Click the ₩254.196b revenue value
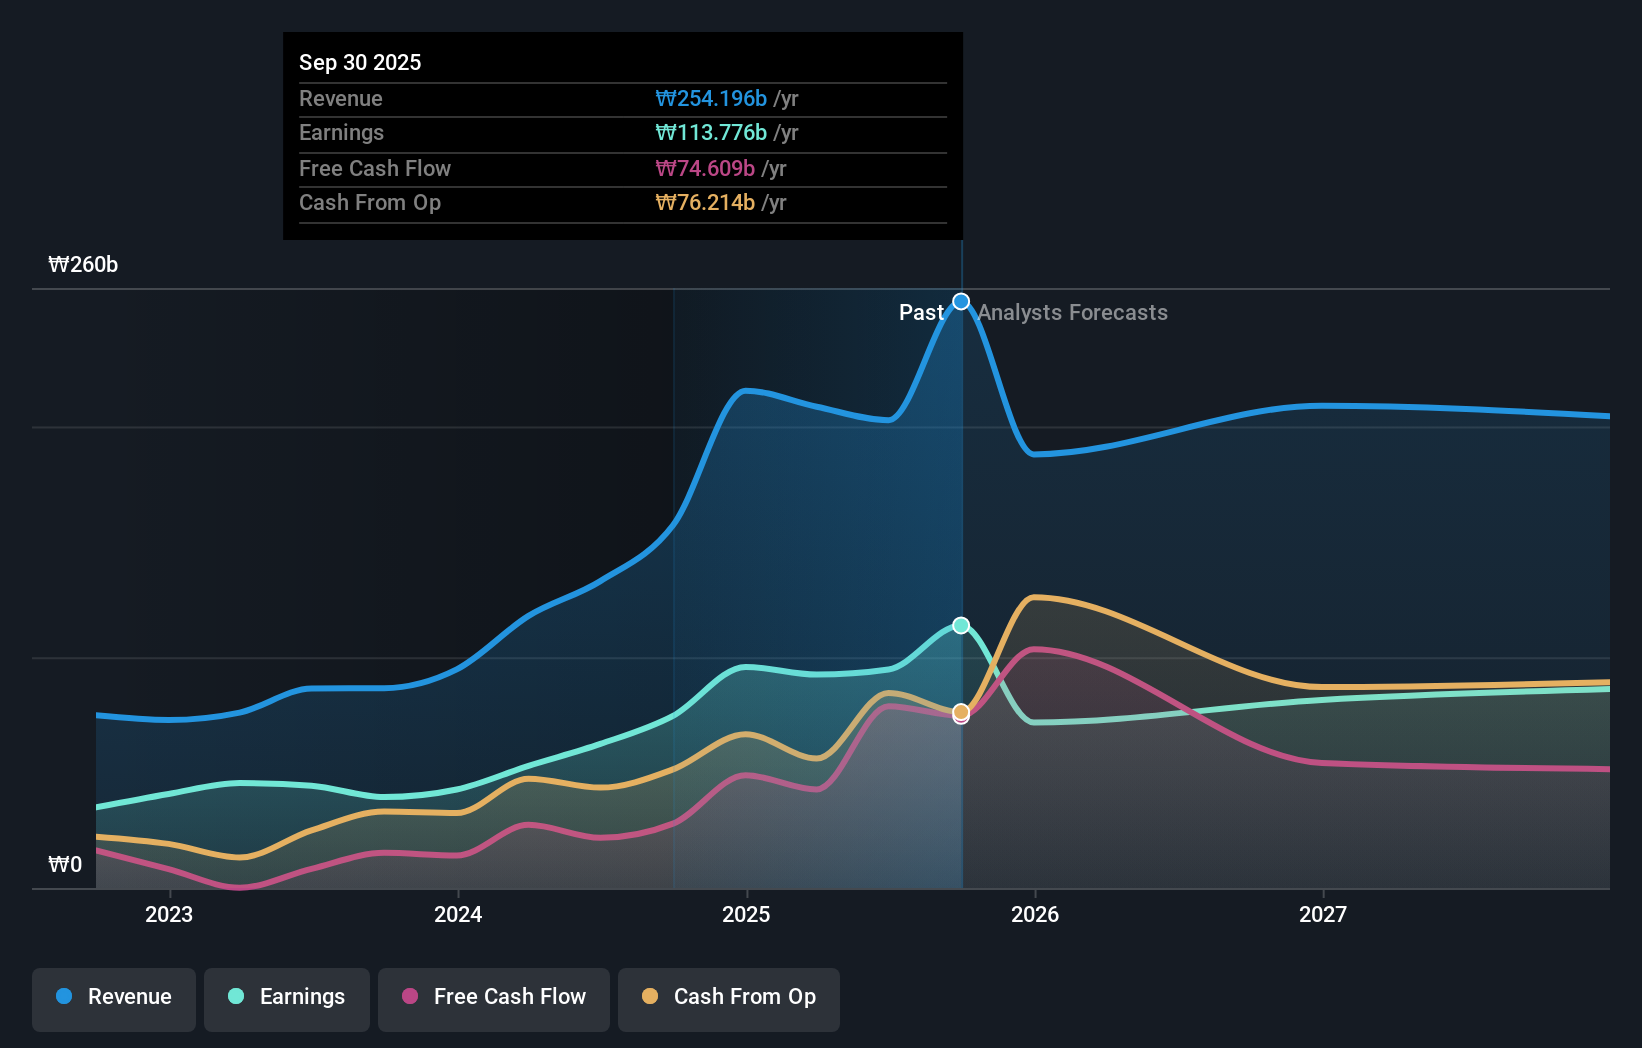This screenshot has width=1642, height=1048. point(711,99)
